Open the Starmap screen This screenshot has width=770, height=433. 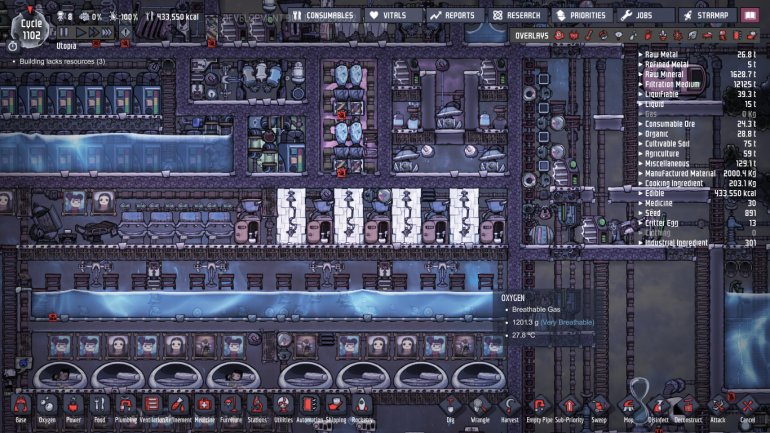[708, 15]
